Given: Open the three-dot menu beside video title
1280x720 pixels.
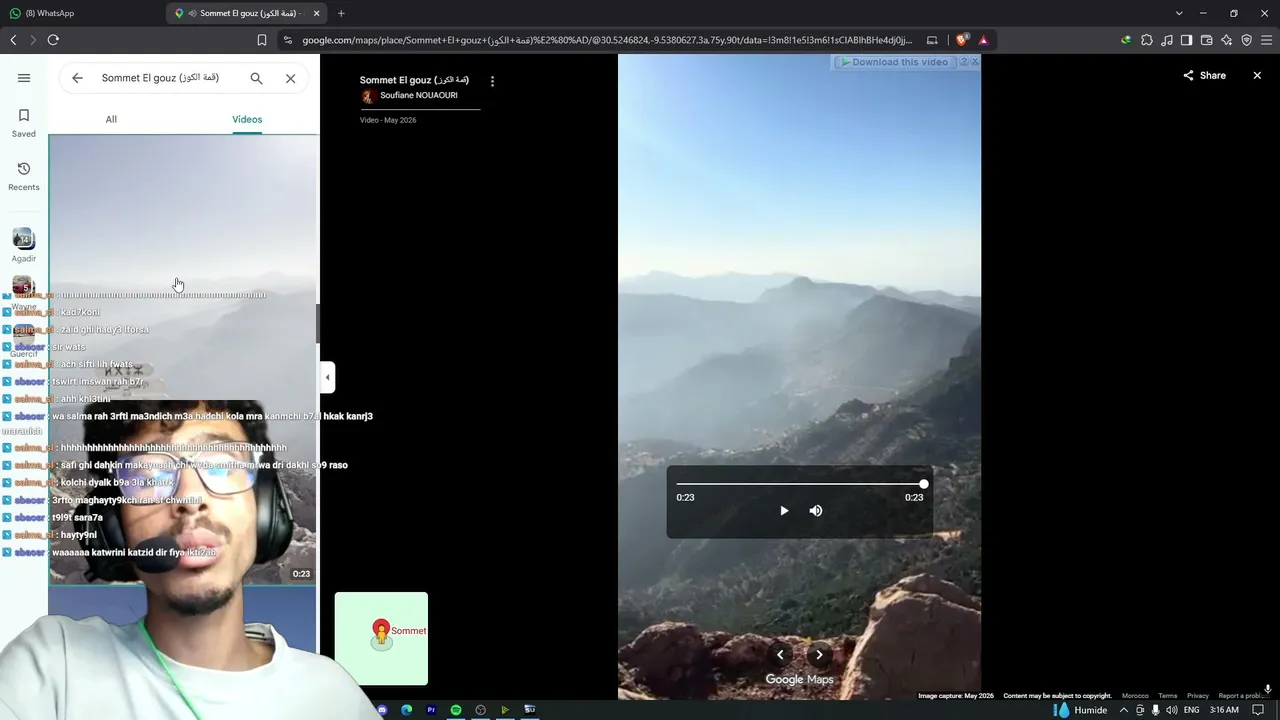Looking at the screenshot, I should (x=492, y=81).
